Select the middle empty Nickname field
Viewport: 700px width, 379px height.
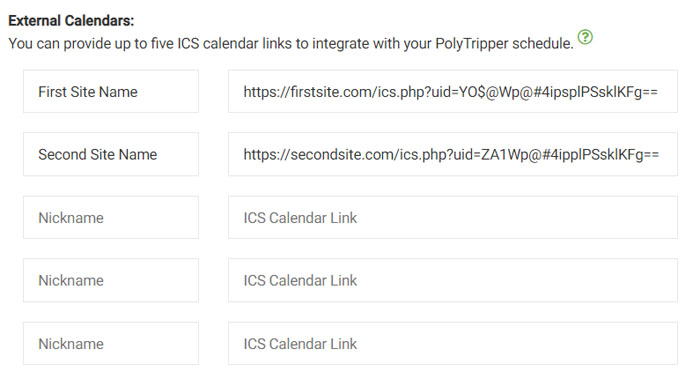coord(111,280)
